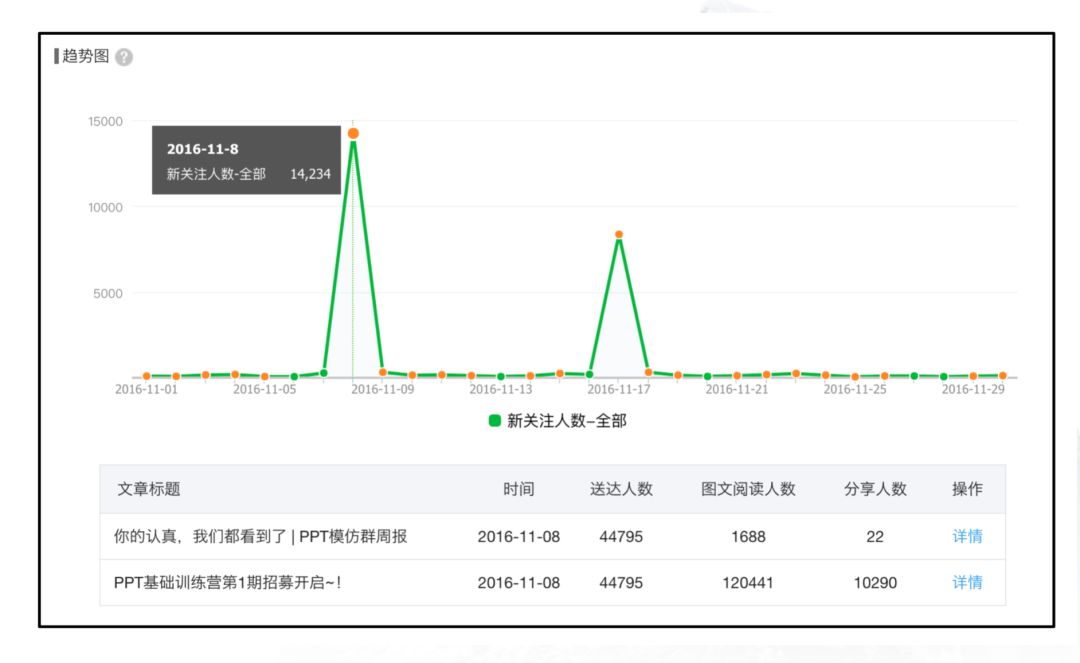
Task: Select the tooltip date 2016-11-8
Action: click(202, 149)
